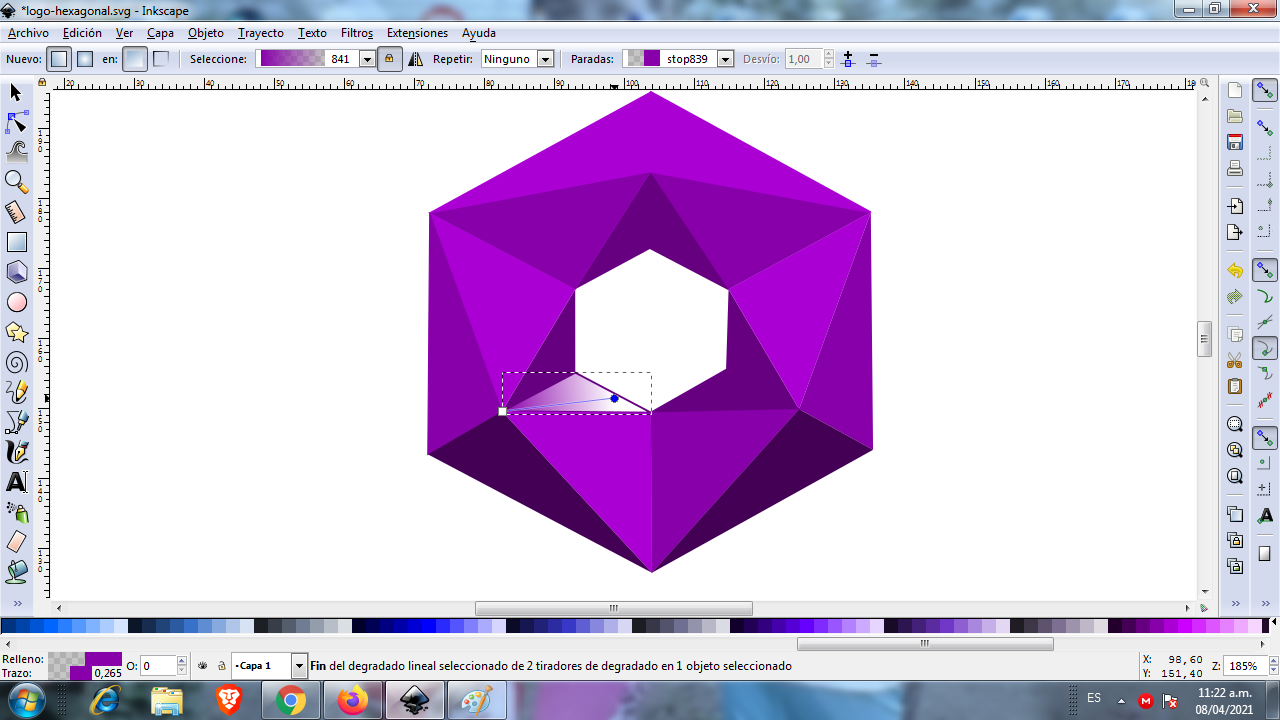Click the Paste clipboard icon

1235,386
